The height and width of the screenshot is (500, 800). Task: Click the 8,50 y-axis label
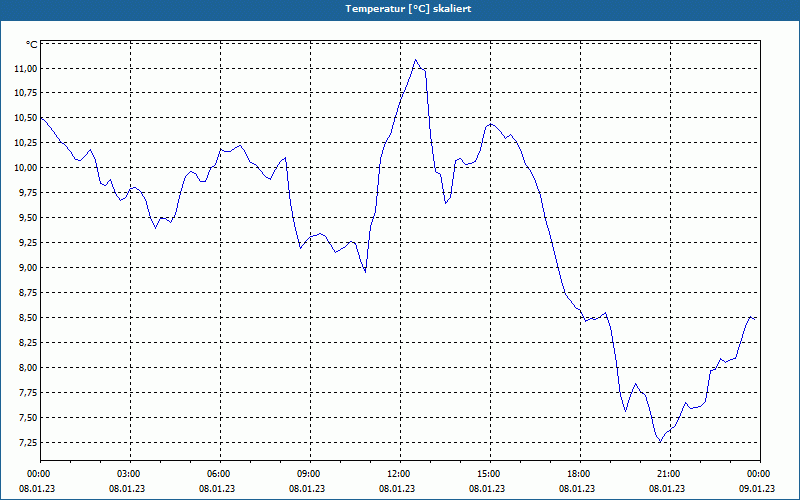(28, 318)
